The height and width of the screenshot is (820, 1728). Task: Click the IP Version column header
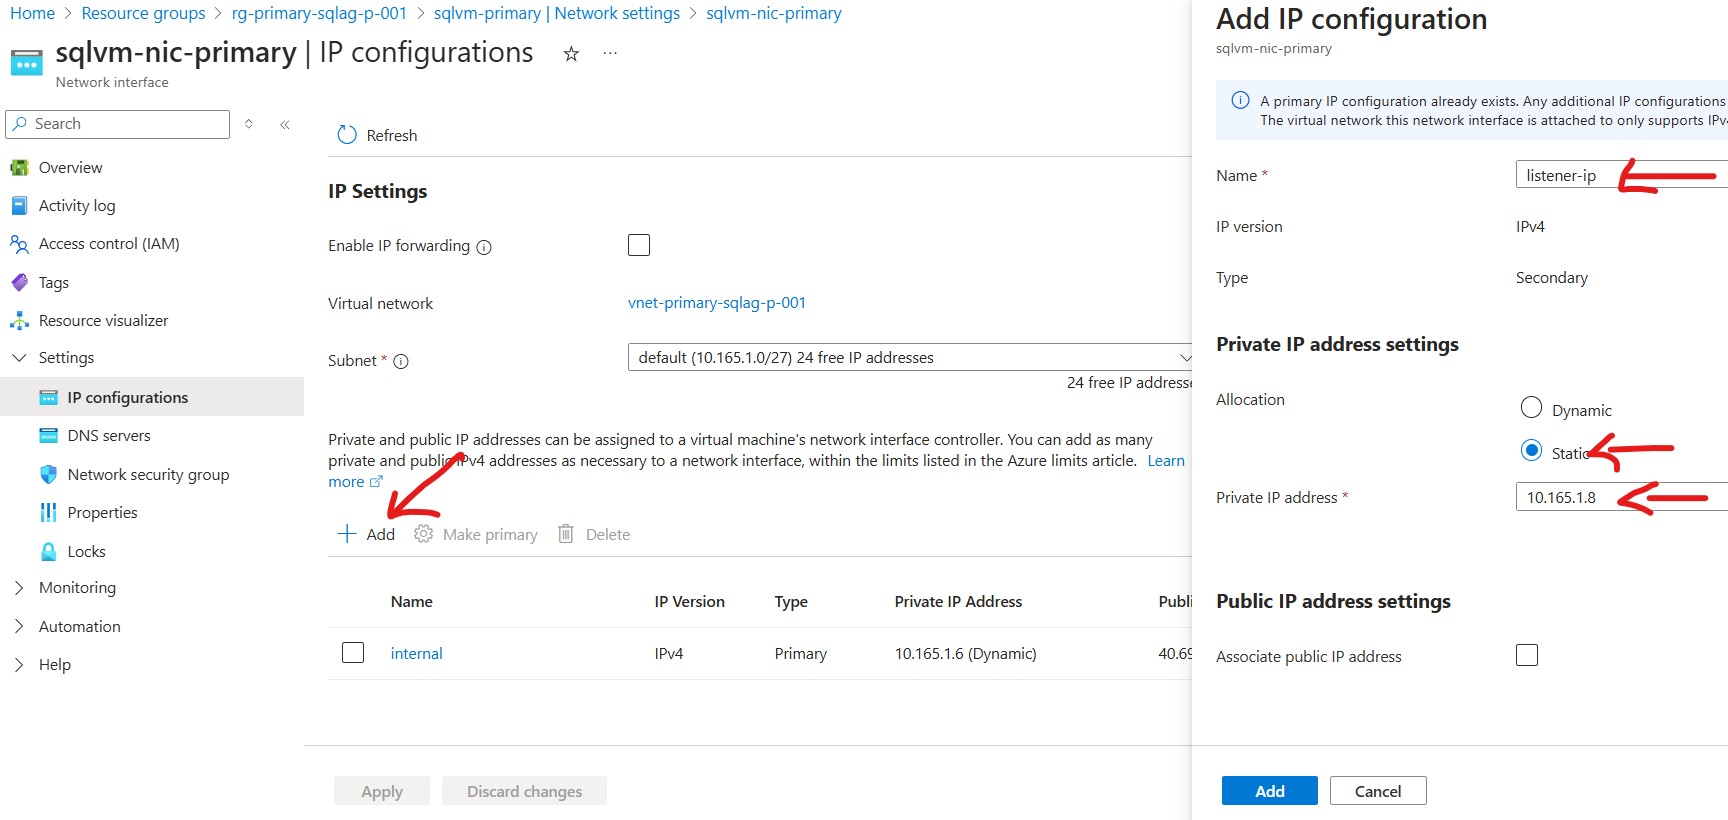coord(690,602)
